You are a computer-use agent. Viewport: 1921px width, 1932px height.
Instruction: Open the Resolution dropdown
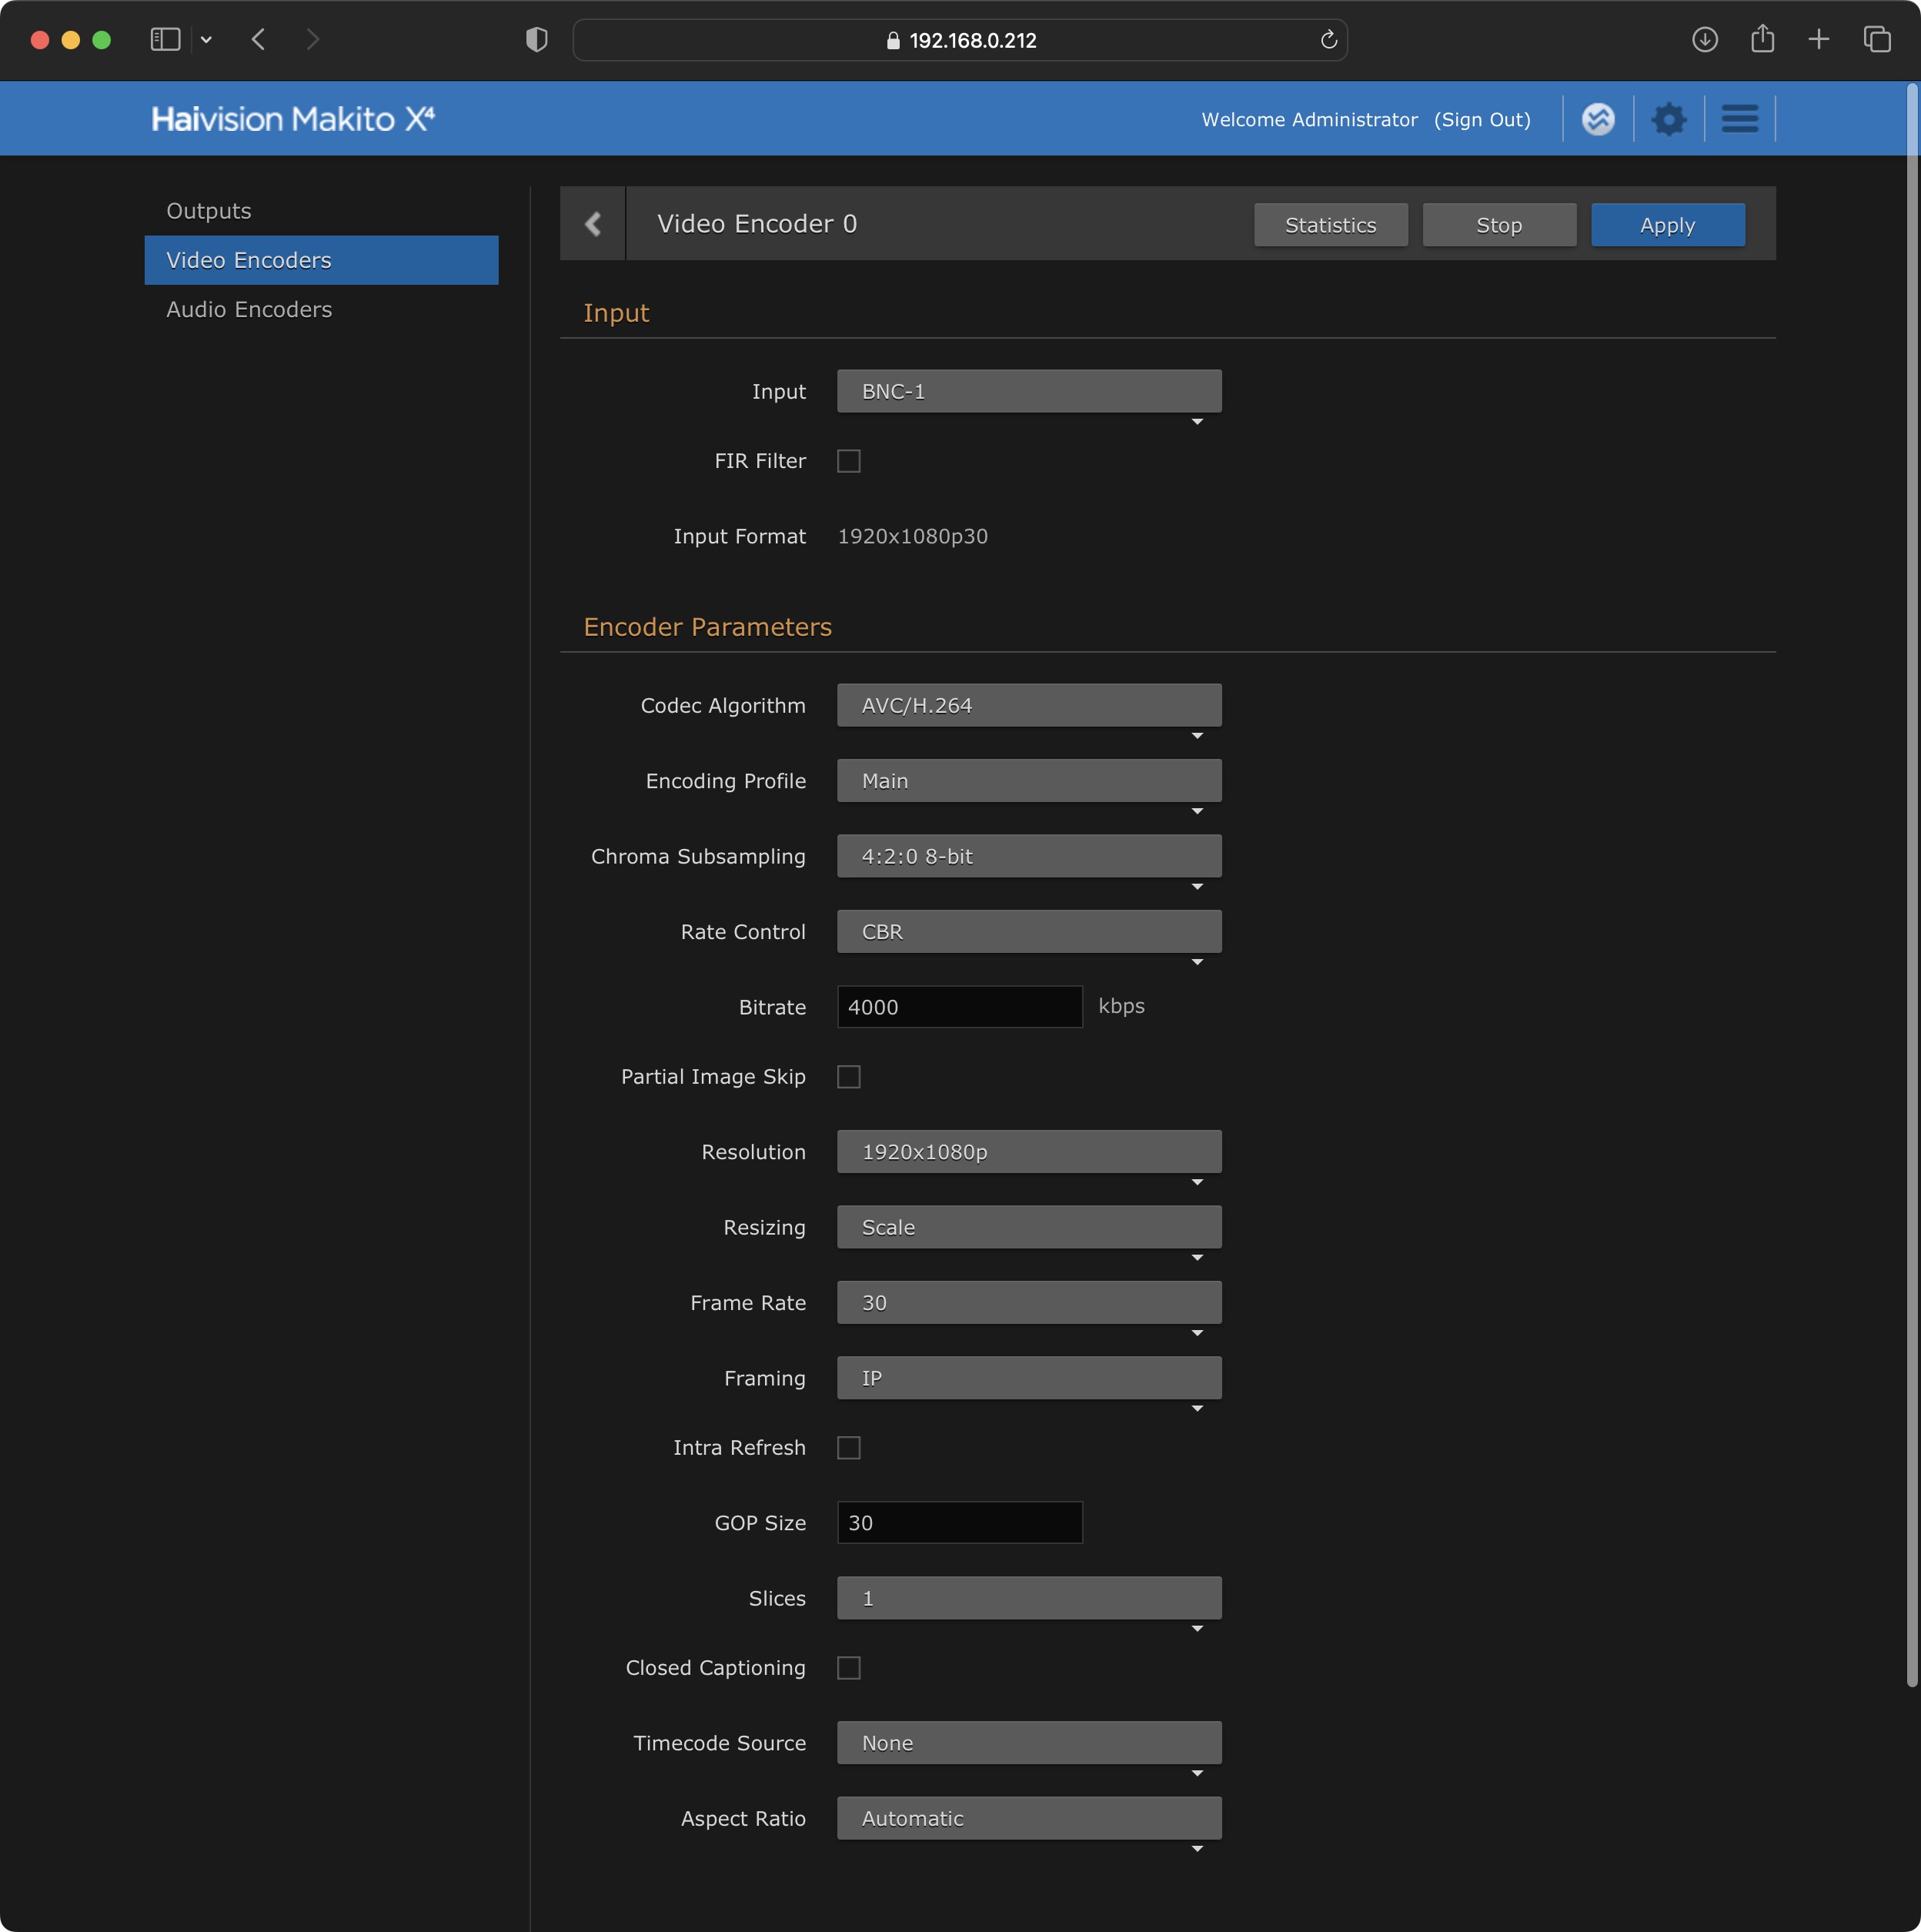click(x=1028, y=1152)
